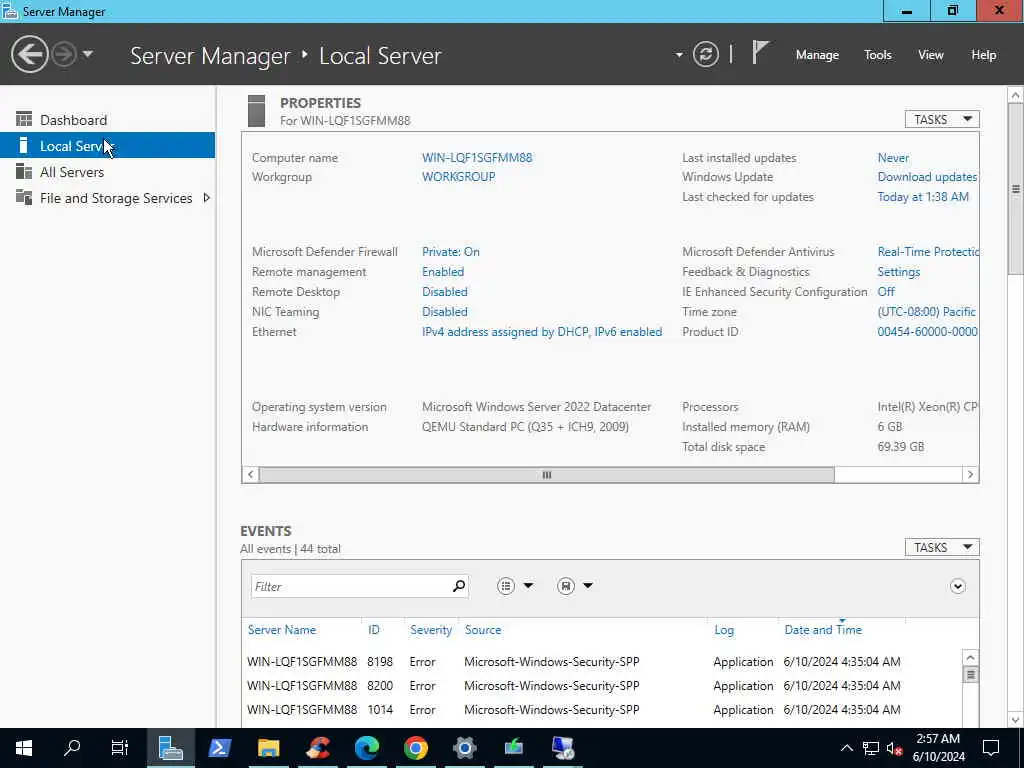Sort events by Severity column
Screen dimensions: 1024x768
point(431,630)
